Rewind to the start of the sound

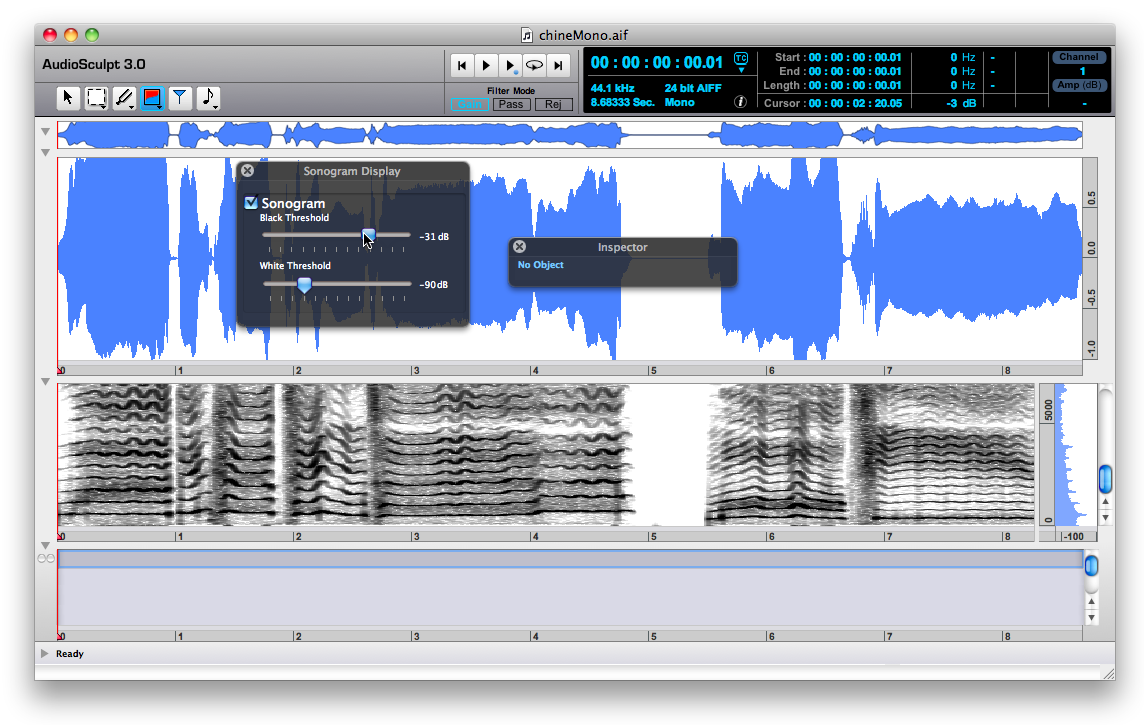(x=462, y=65)
